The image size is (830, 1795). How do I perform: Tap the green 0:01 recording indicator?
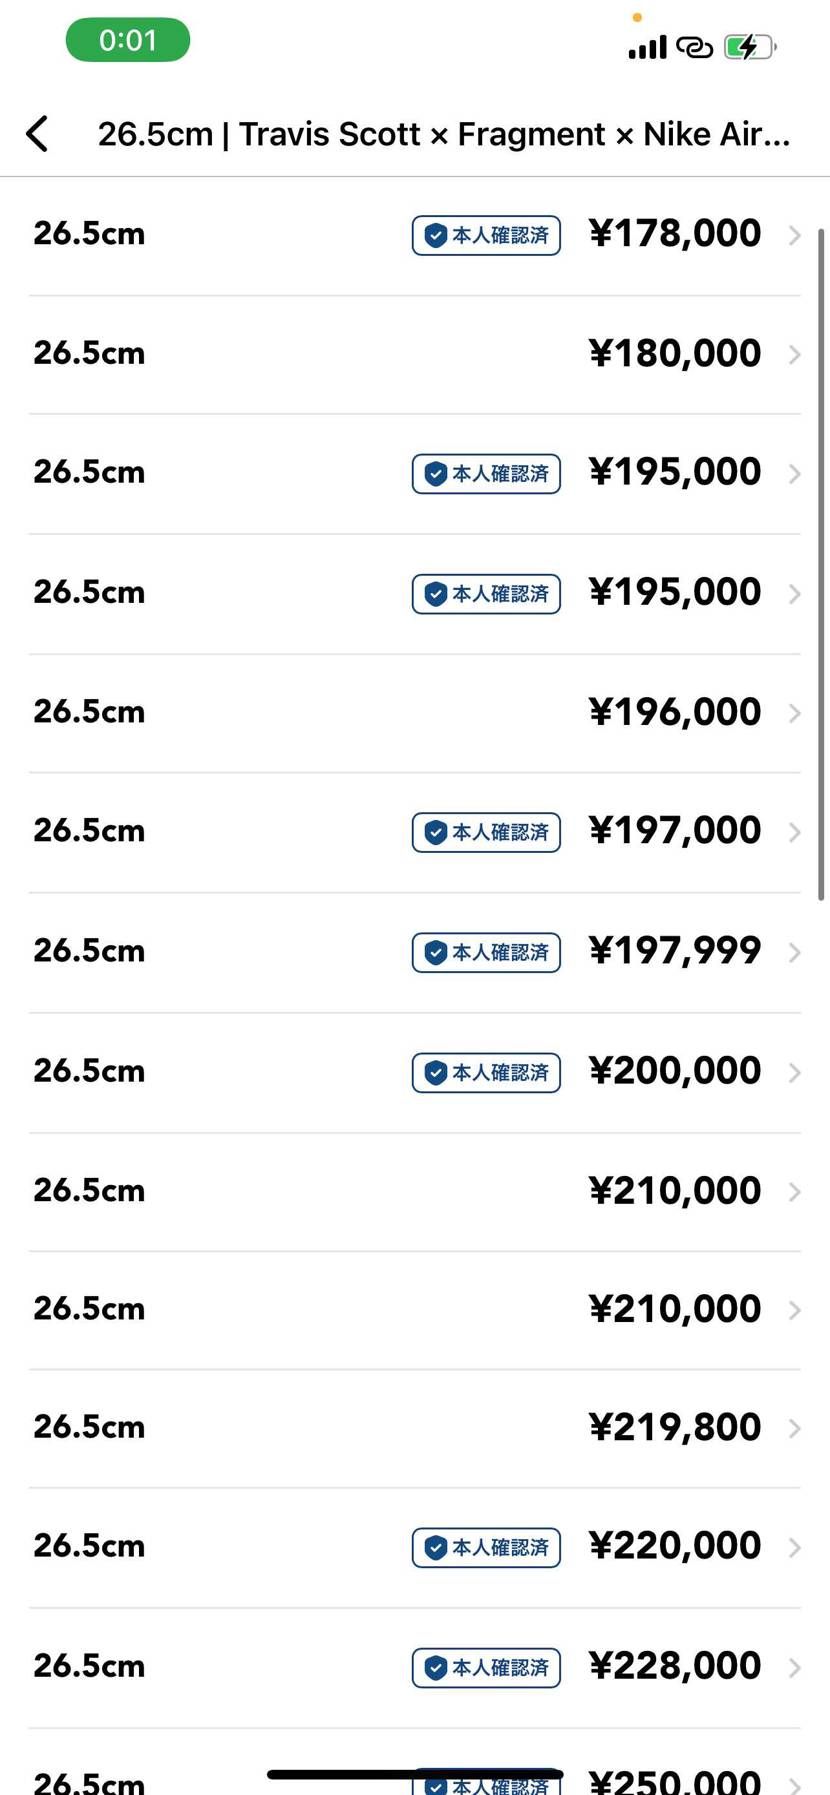click(128, 40)
